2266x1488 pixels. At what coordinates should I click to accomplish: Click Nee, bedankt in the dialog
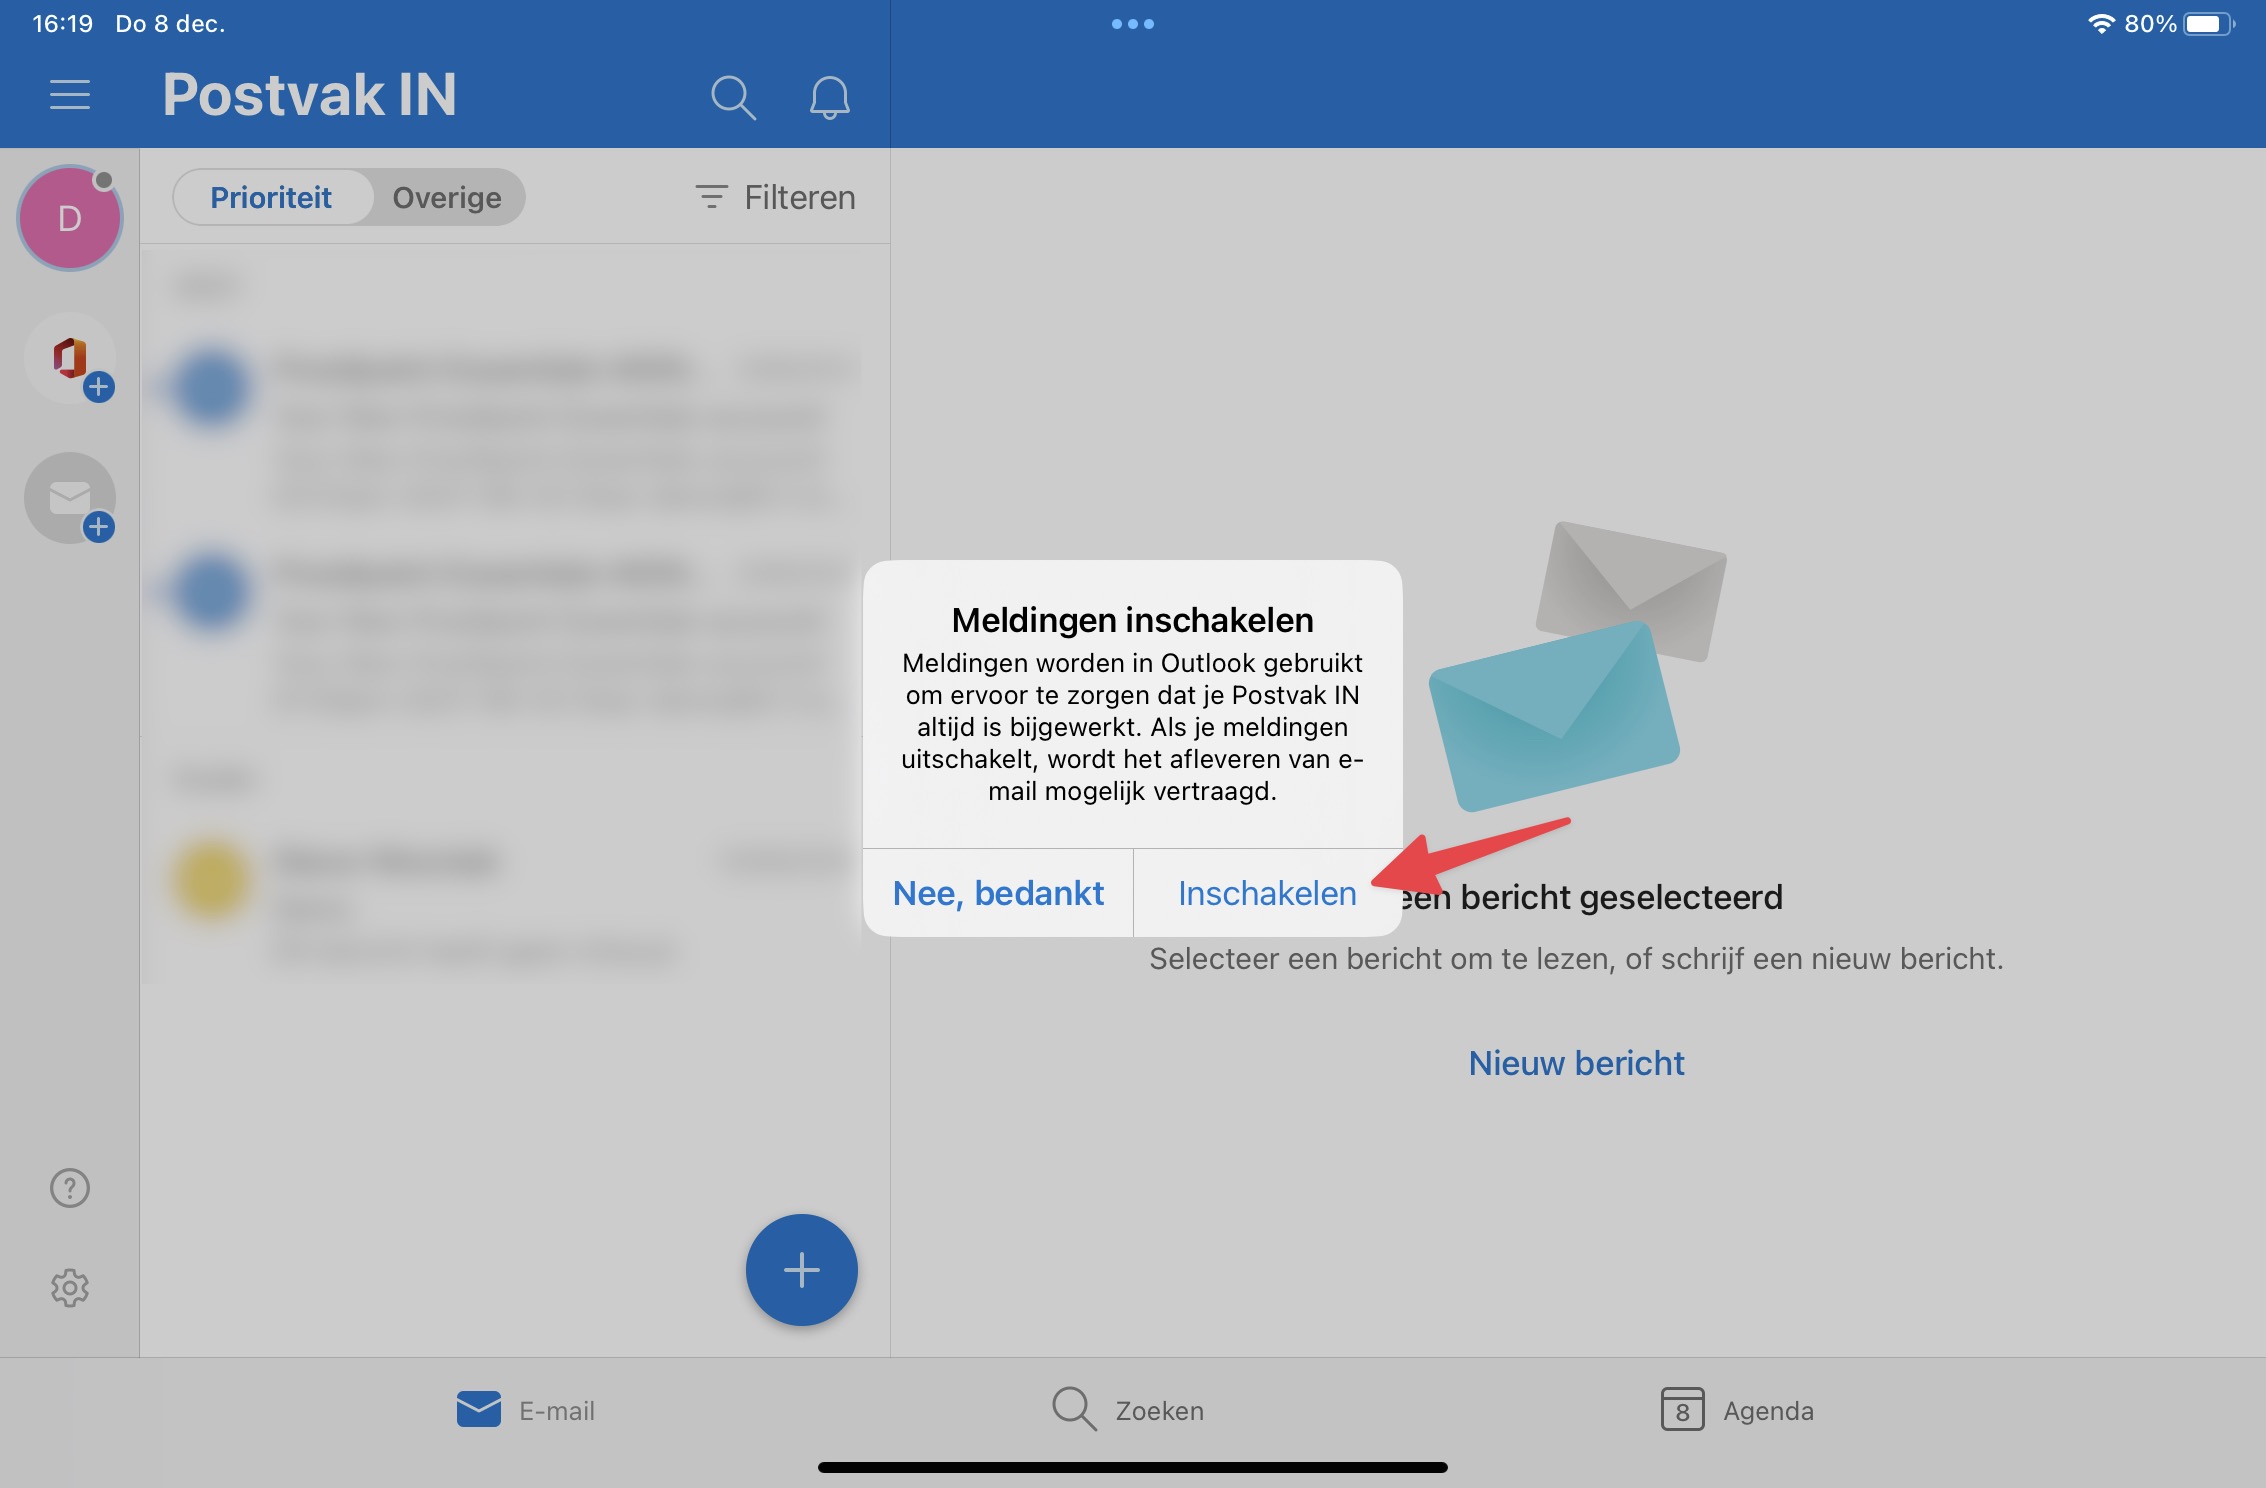(998, 893)
